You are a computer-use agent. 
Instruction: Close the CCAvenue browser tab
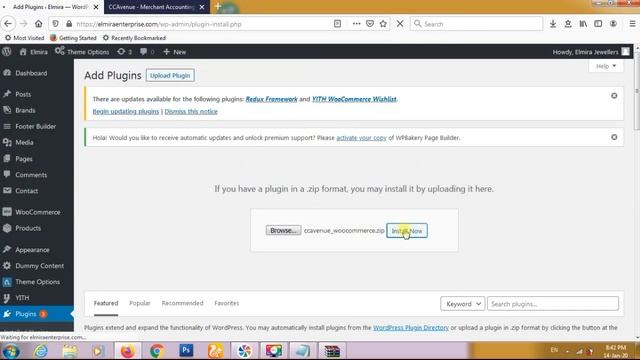pyautogui.click(x=202, y=7)
